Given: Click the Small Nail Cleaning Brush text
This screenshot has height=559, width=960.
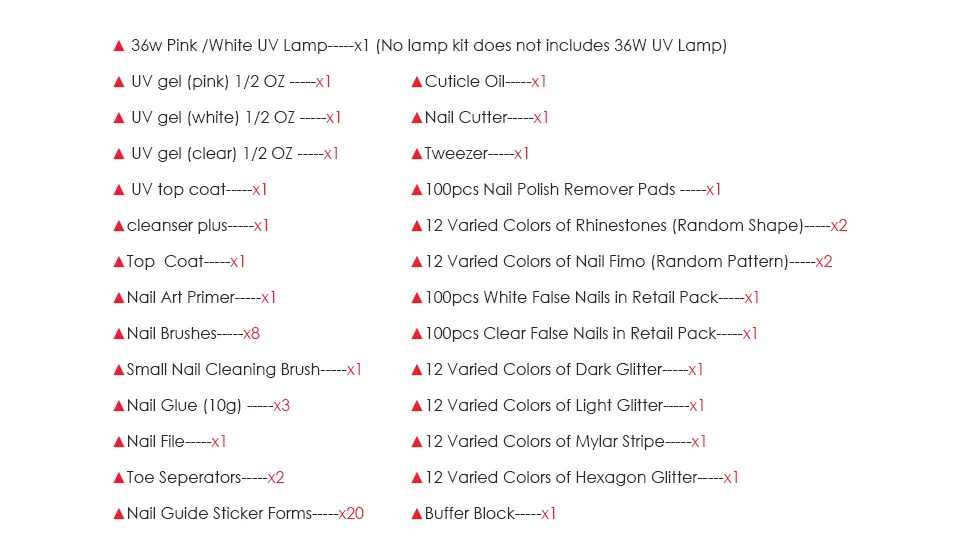Looking at the screenshot, I should [223, 369].
